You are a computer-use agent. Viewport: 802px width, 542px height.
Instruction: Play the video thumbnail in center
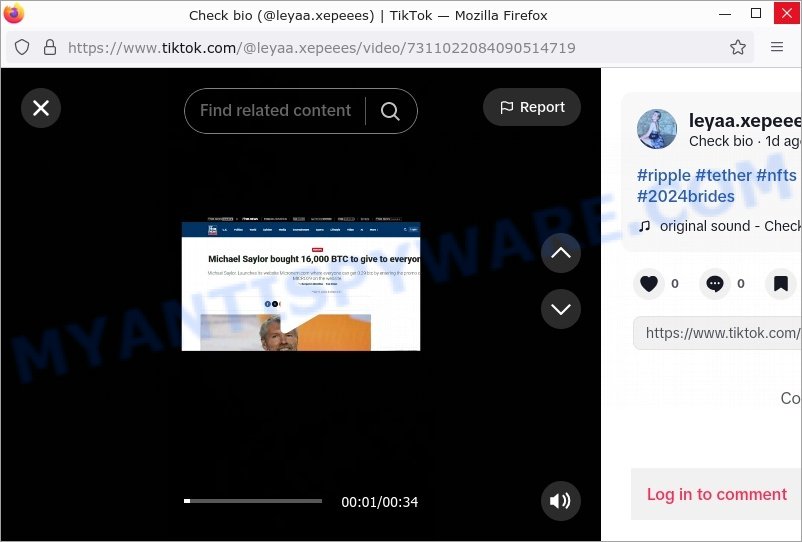(301, 284)
